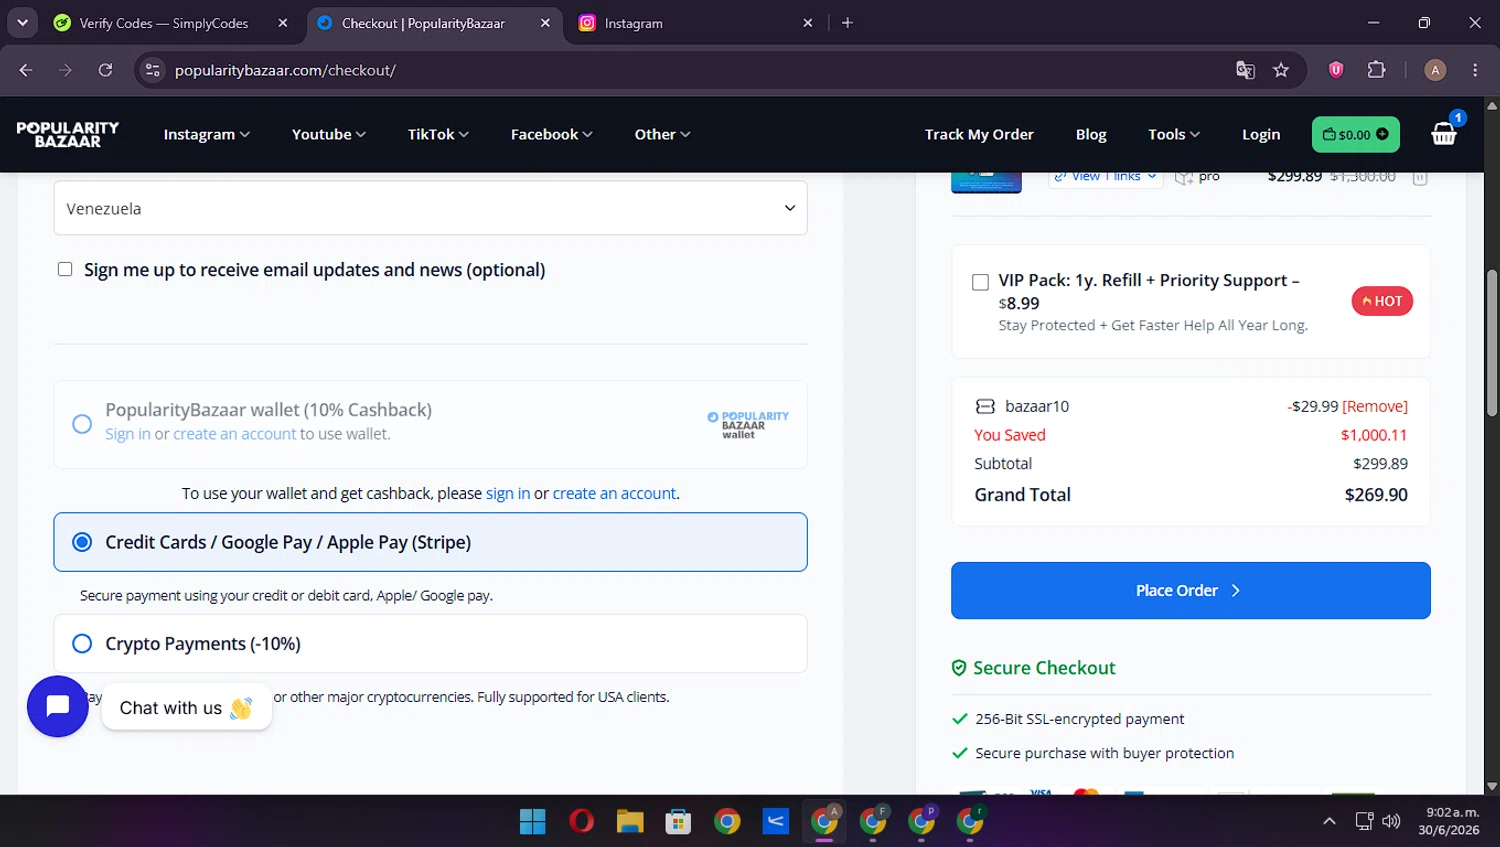
Task: Tick the email updates and news checkbox
Action: click(x=65, y=269)
